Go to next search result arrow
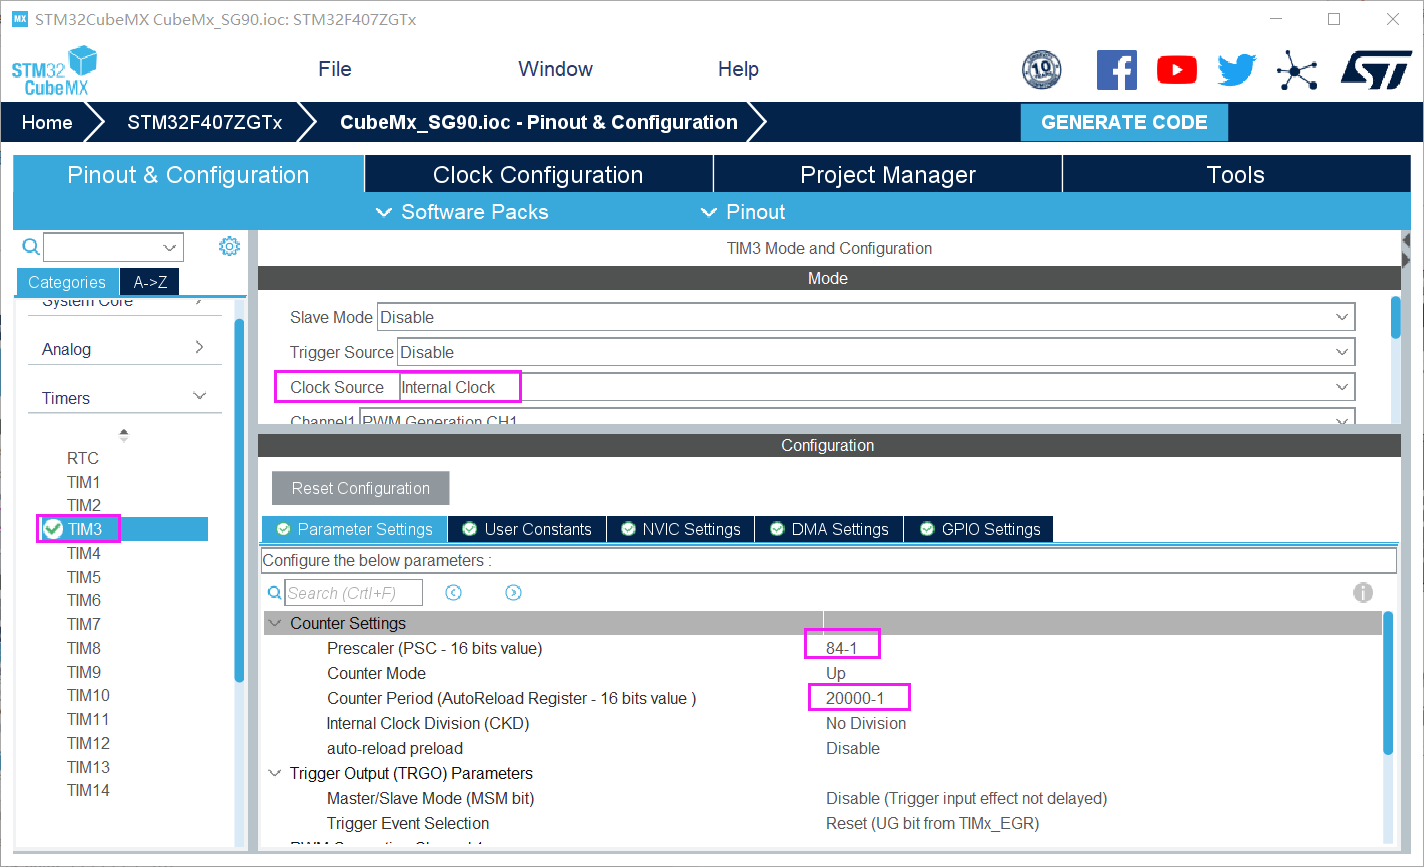Image resolution: width=1424 pixels, height=867 pixels. (x=513, y=593)
